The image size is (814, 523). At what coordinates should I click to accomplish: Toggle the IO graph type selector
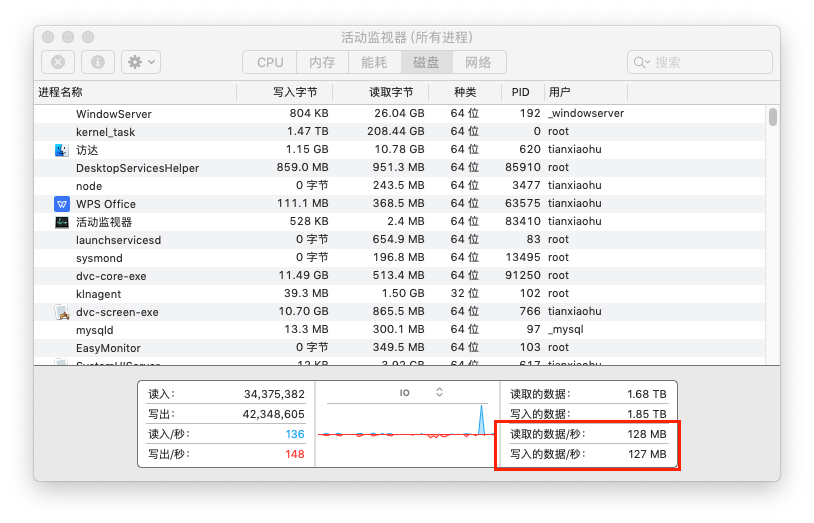(x=439, y=392)
